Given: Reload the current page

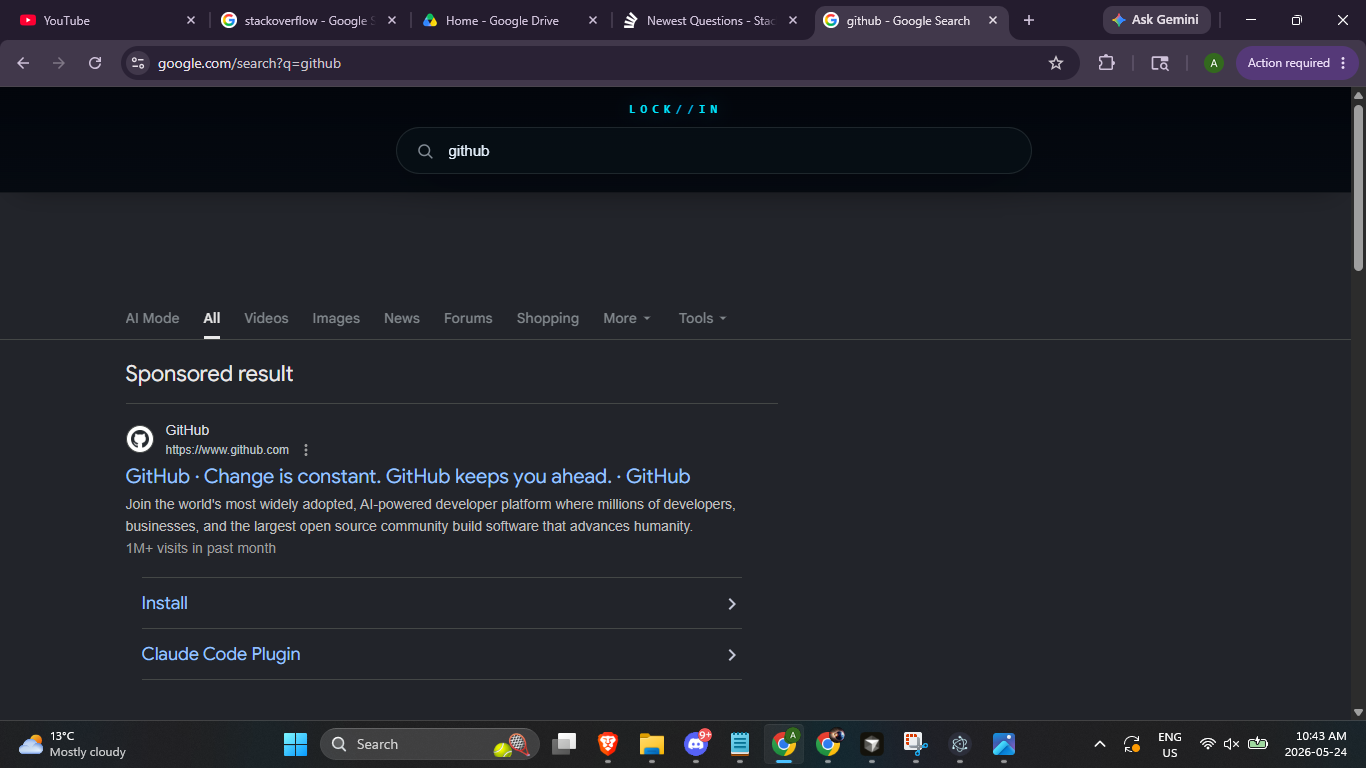Looking at the screenshot, I should click(x=95, y=63).
